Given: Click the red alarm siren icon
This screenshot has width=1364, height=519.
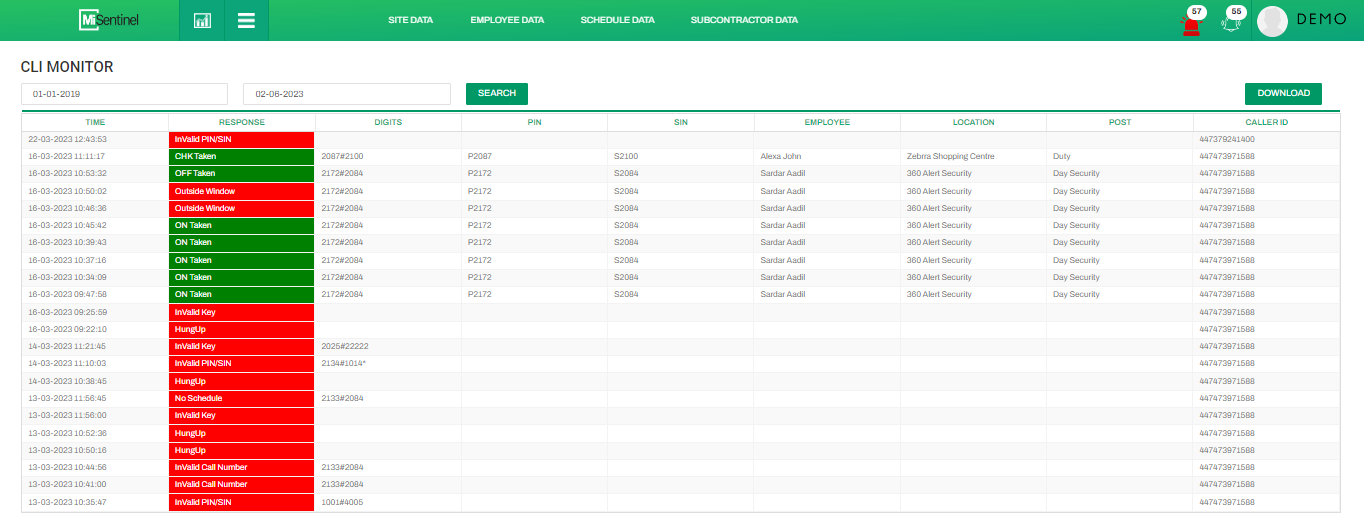Looking at the screenshot, I should tap(1191, 25).
